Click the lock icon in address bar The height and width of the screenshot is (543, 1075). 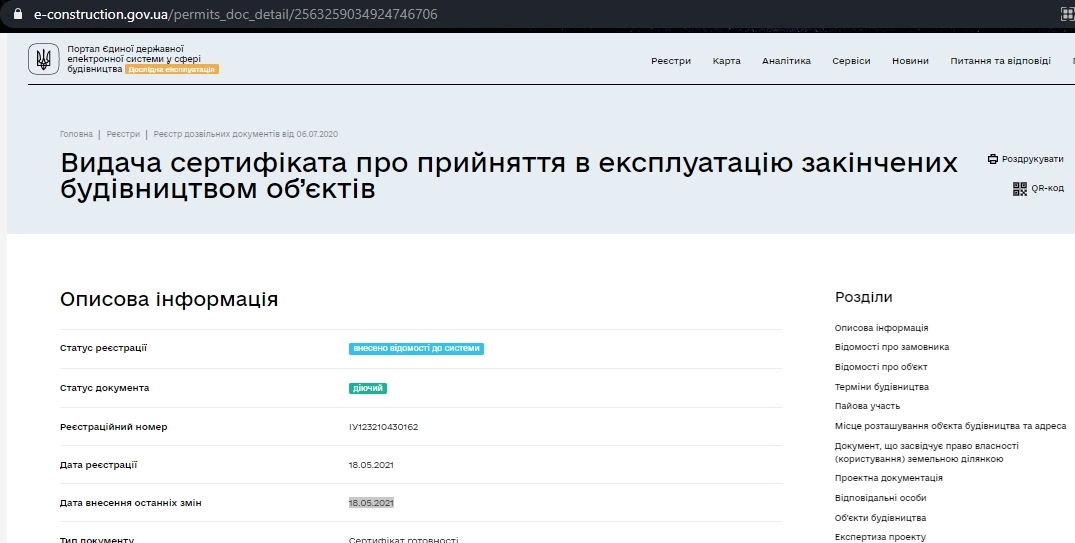pos(18,14)
